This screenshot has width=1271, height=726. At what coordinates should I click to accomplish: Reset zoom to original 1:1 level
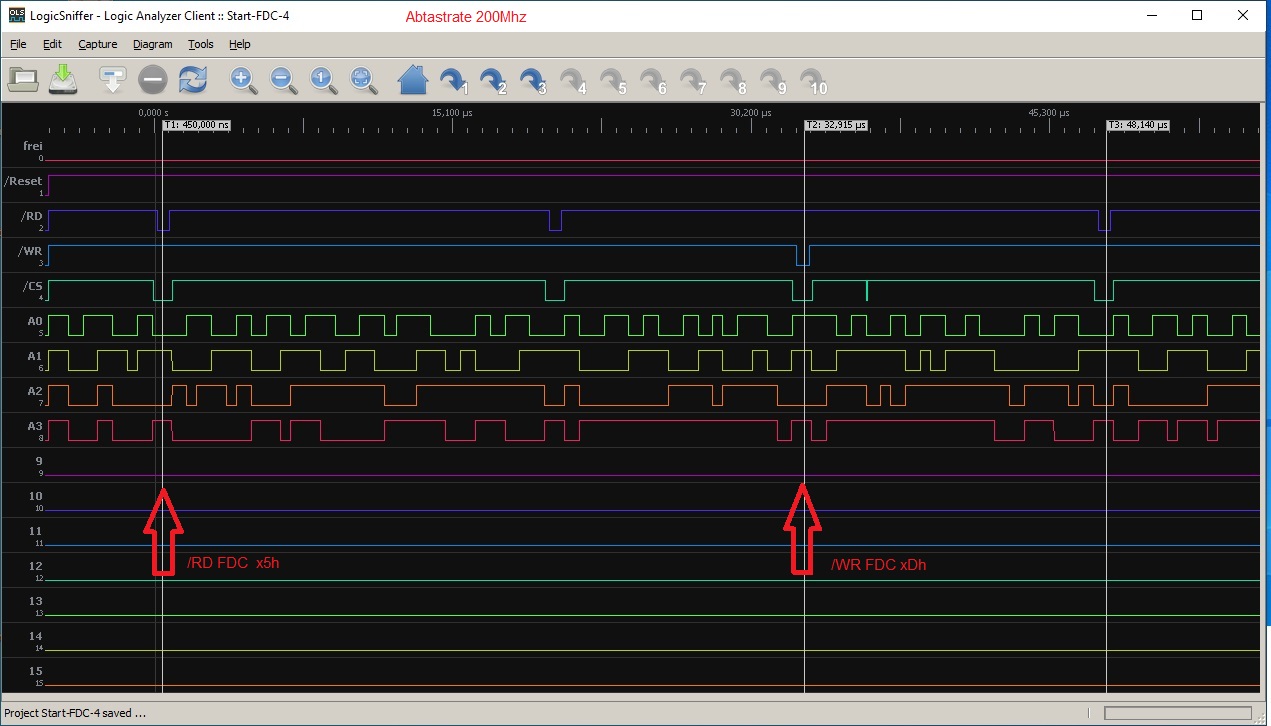point(323,79)
